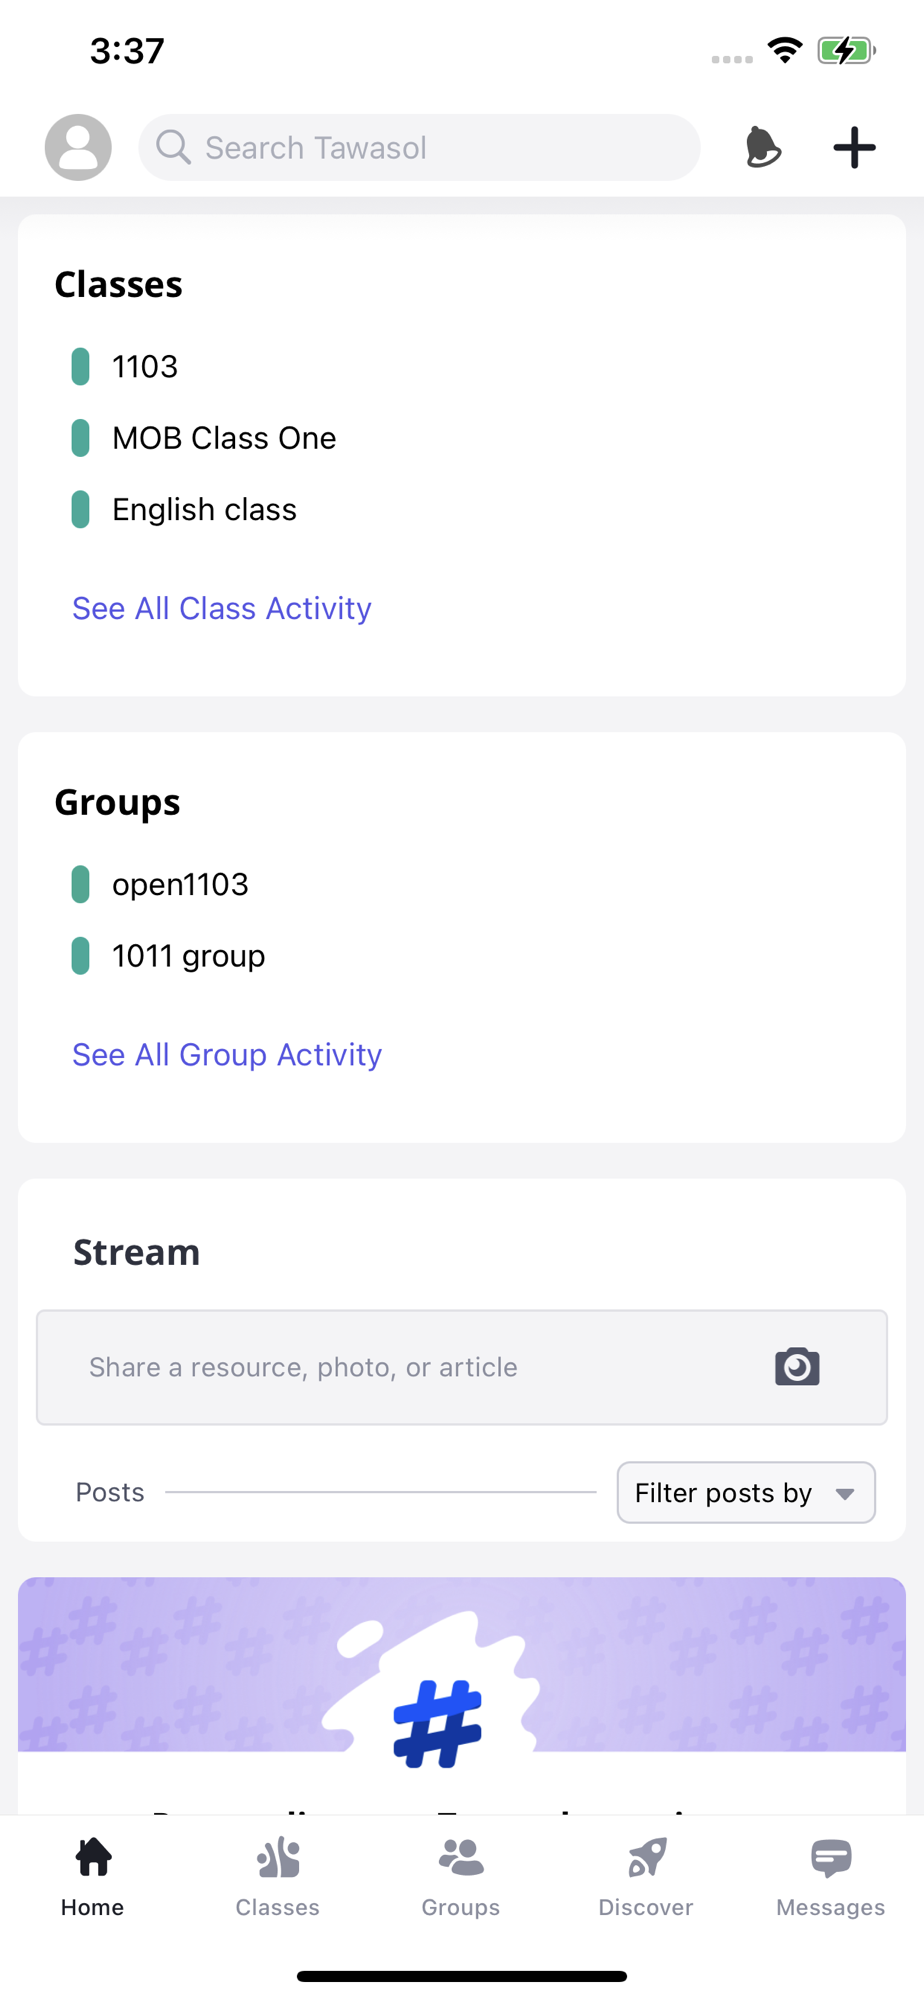Tap the magnifier search icon
This screenshot has width=924, height=2000.
tap(173, 147)
